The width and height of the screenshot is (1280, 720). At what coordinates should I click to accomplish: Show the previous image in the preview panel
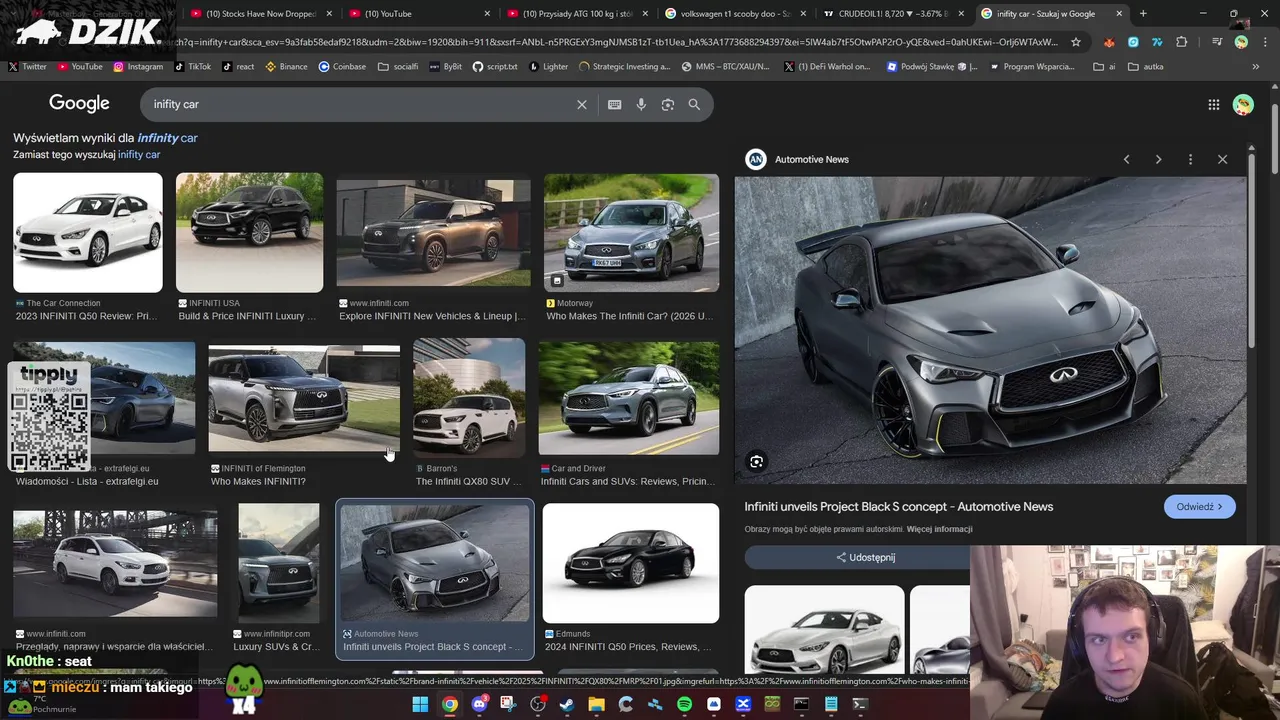1126,159
